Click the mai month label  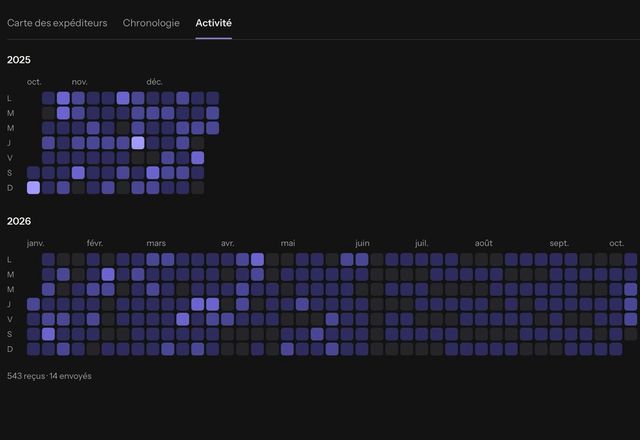click(288, 243)
